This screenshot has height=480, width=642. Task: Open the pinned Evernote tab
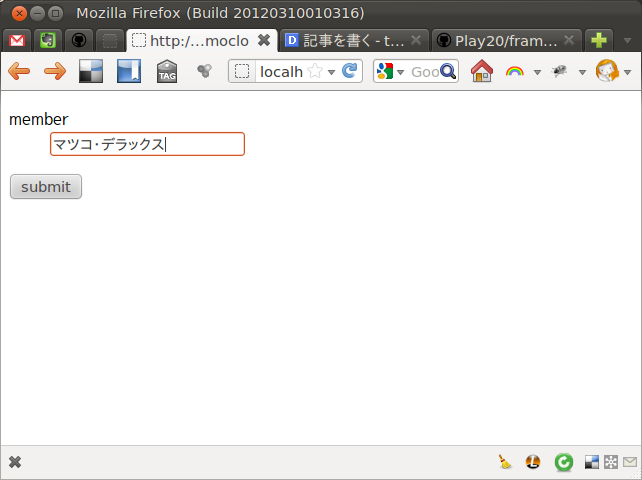pos(47,41)
